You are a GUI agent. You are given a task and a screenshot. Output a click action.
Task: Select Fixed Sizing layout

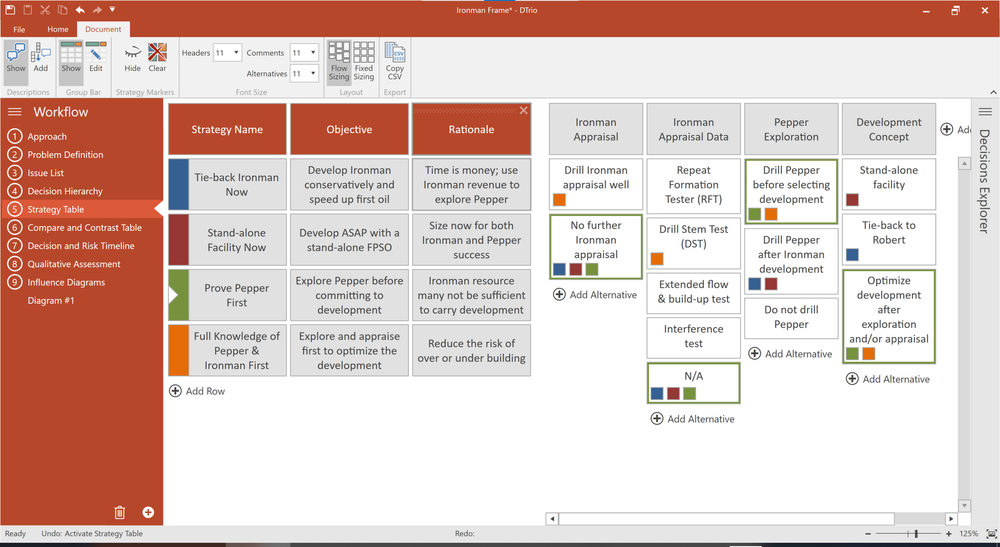364,61
